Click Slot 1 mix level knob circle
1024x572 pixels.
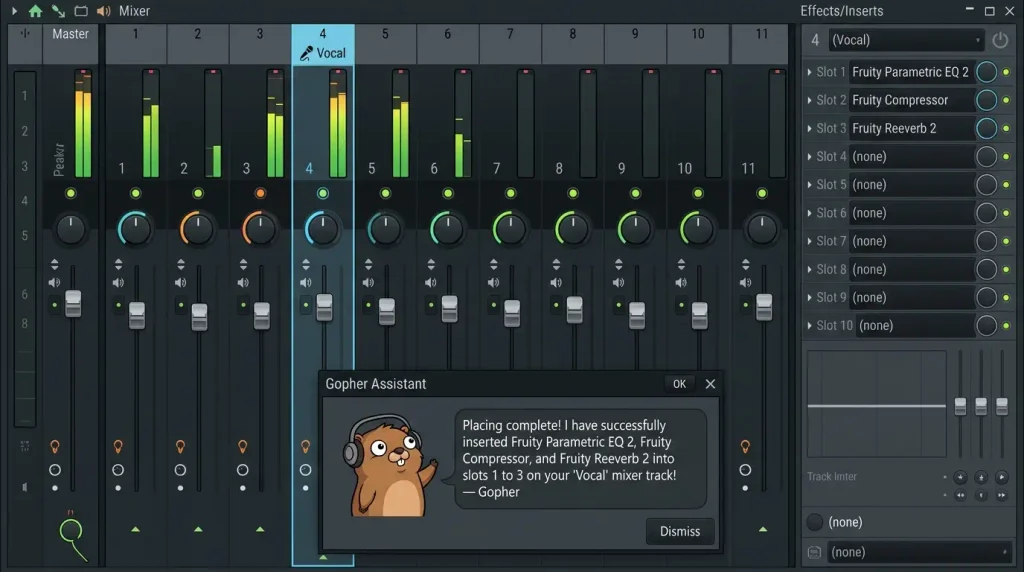pos(987,72)
